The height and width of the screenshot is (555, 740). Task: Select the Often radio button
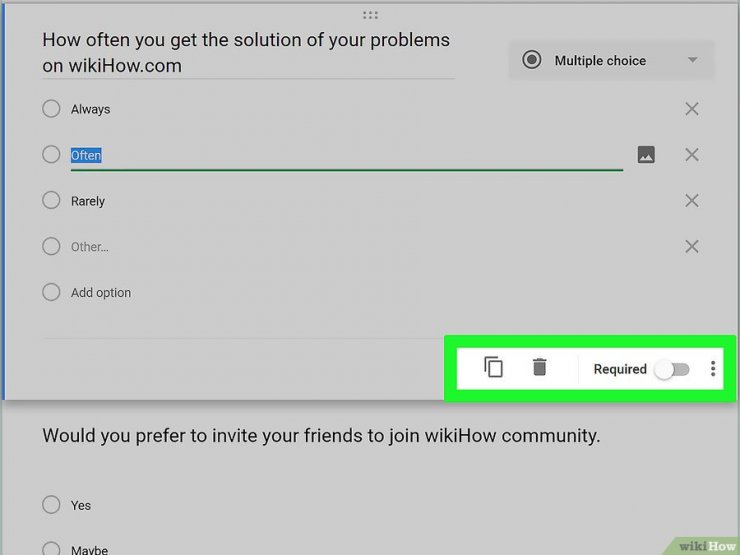(x=51, y=154)
